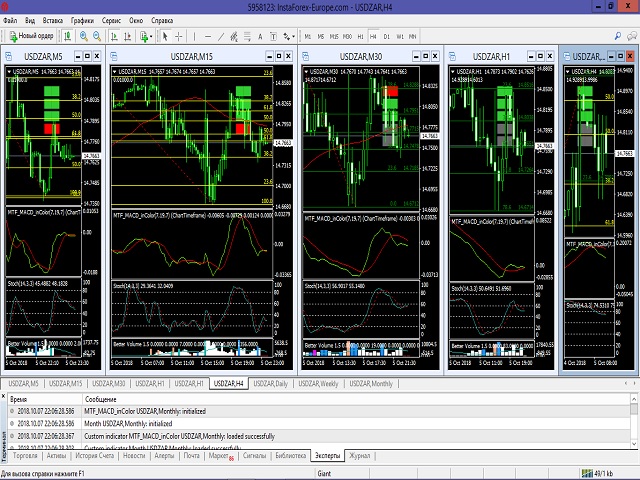Switch timeframe to M15 in toolbar

[334, 36]
